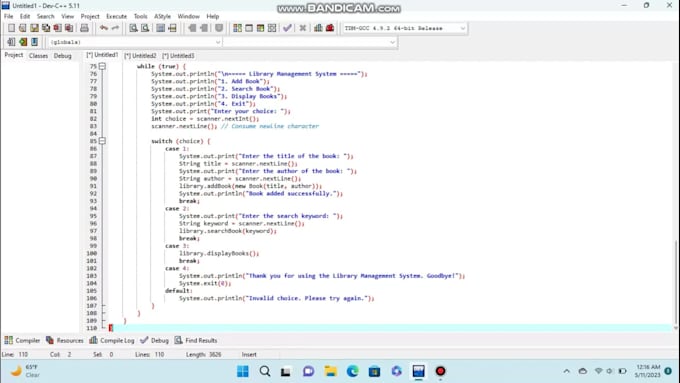Open the Resources bottom panel tab
Viewport: 680px width, 383px height.
(65, 340)
